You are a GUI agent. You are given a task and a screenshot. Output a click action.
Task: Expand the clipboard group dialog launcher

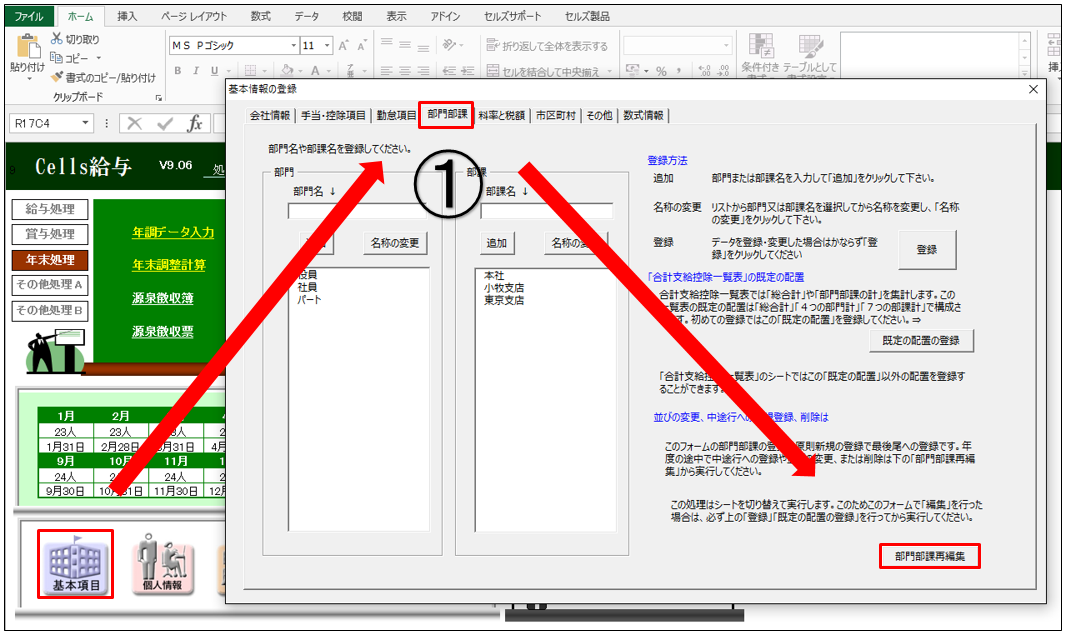point(158,98)
